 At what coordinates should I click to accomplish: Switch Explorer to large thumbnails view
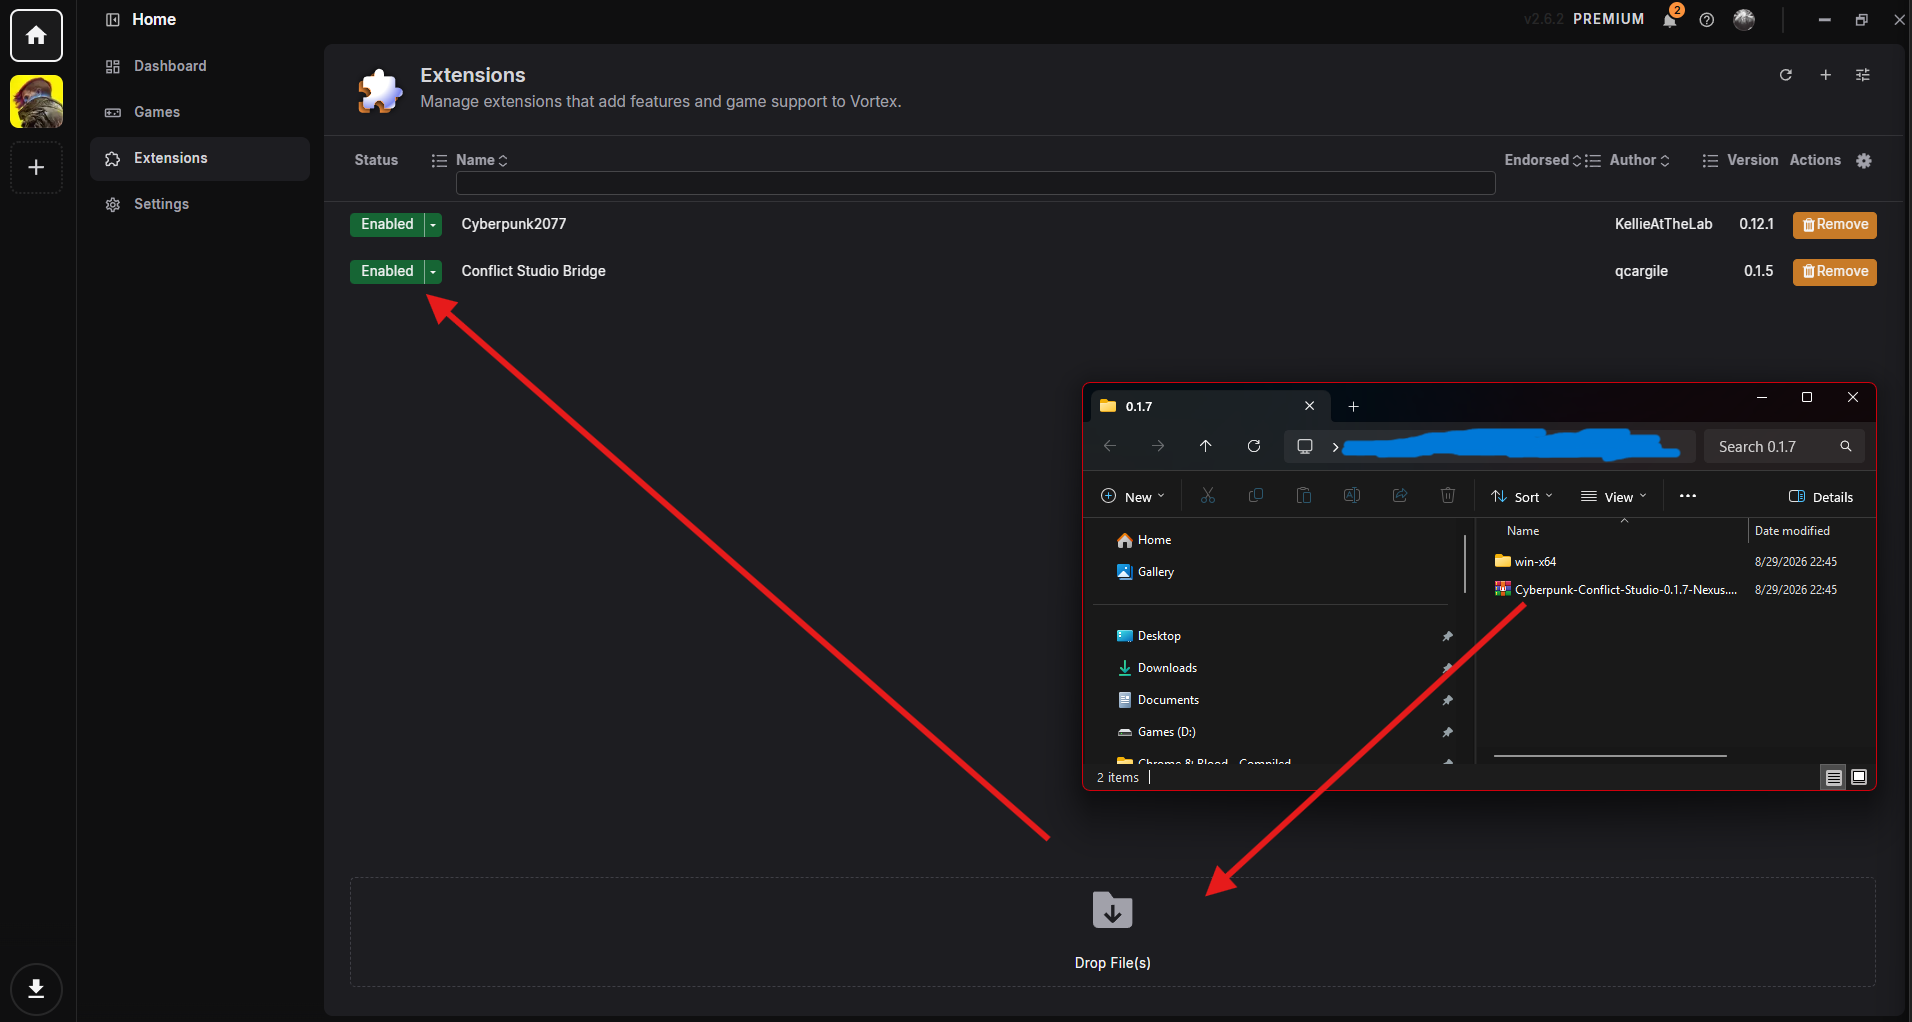coord(1859,777)
